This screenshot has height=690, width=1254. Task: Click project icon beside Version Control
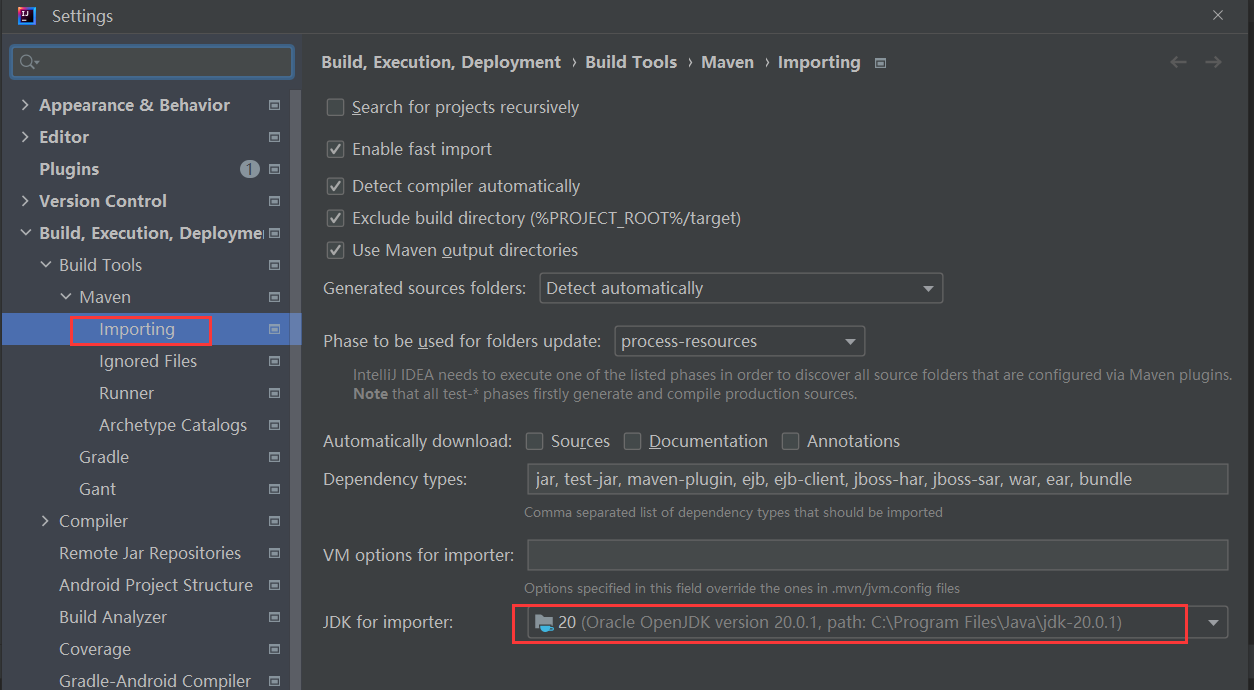(275, 201)
